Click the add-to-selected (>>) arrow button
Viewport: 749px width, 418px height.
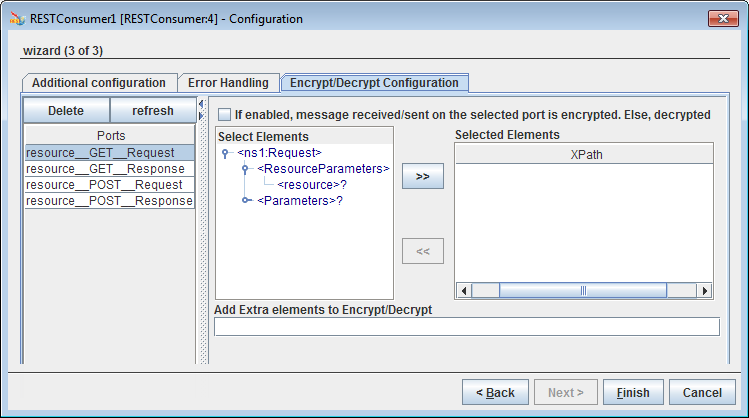(422, 177)
